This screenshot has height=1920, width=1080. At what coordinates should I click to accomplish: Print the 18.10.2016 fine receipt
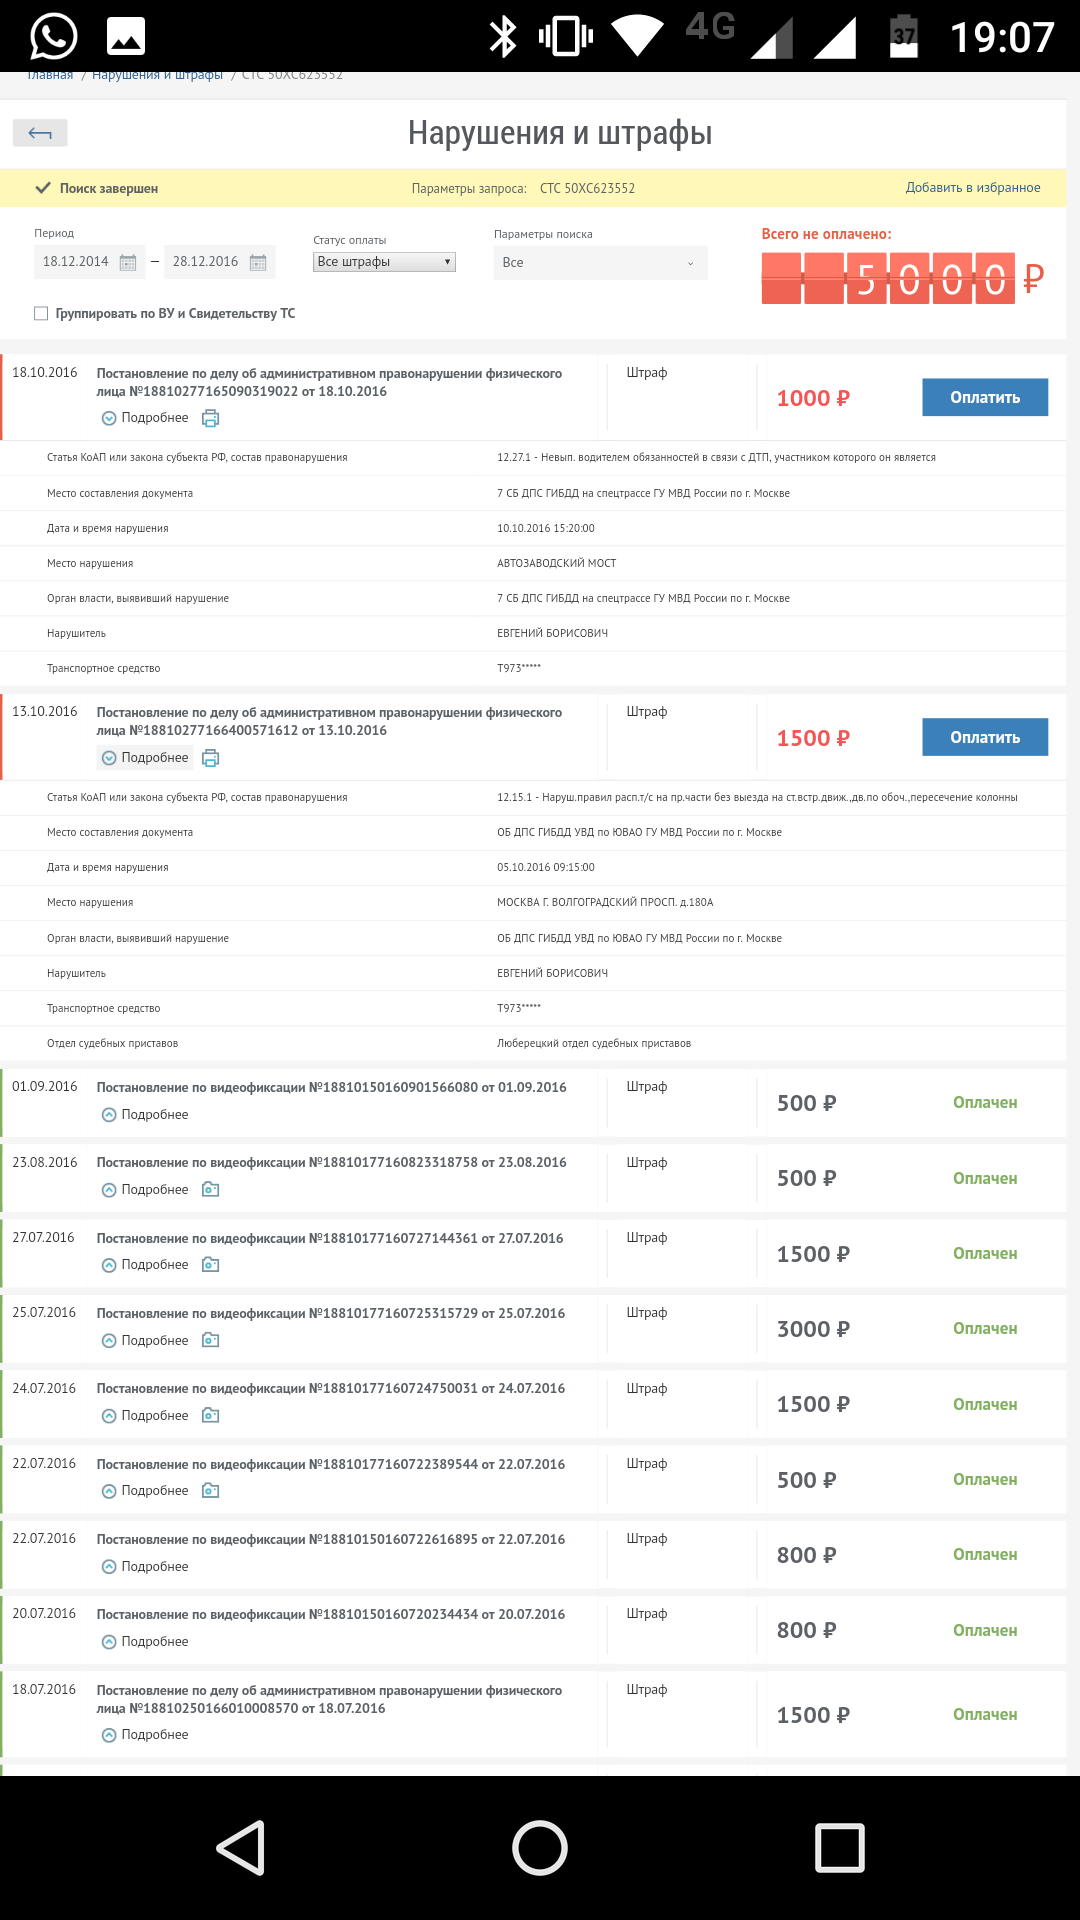(x=210, y=418)
